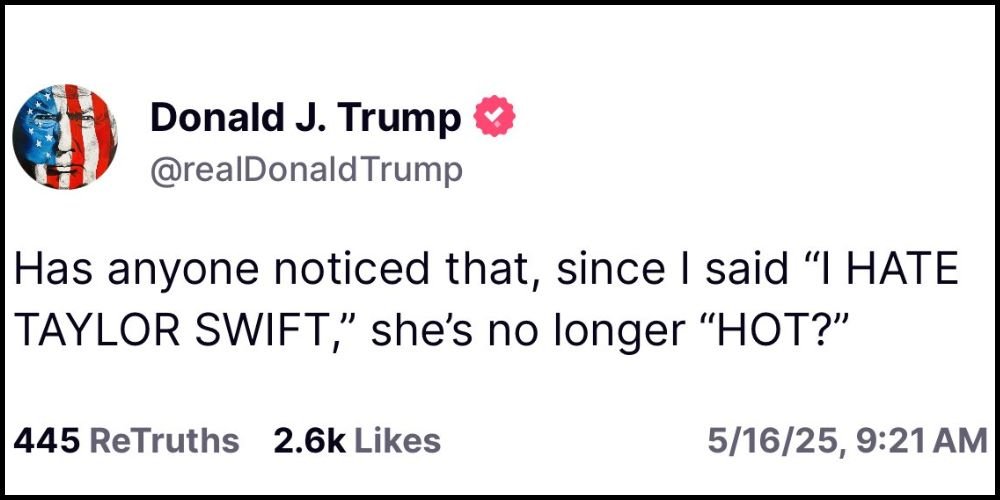1000x500 pixels.
Task: Click the number 445 in stats
Action: click(47, 440)
